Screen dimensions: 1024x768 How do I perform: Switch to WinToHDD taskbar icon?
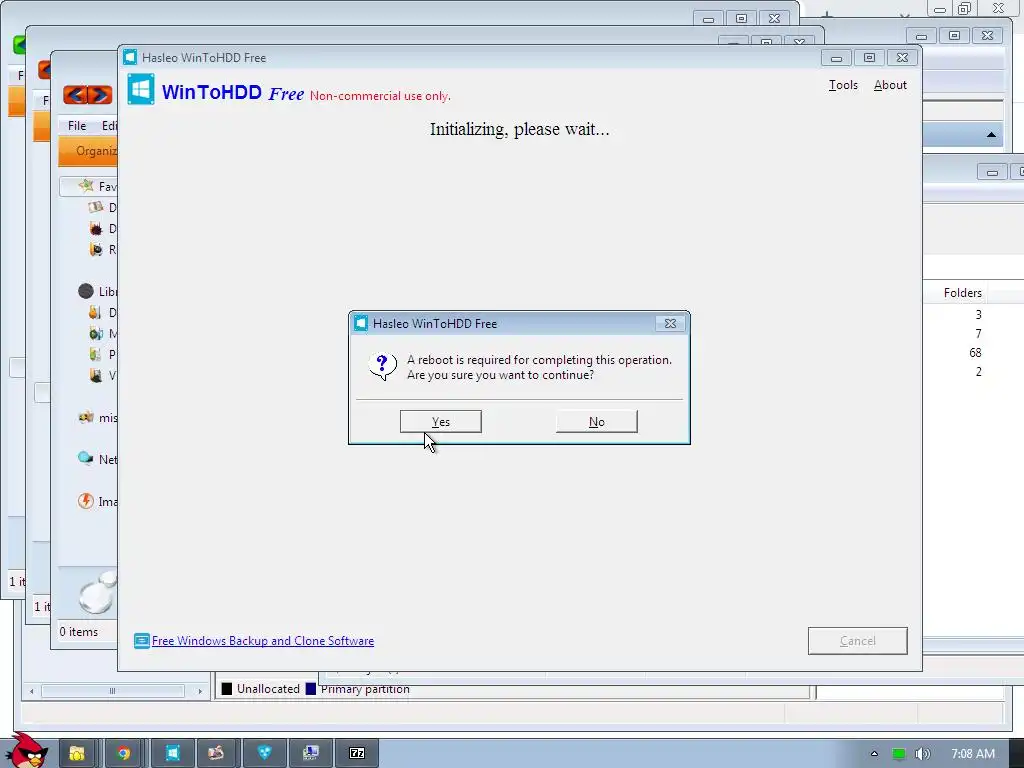172,753
